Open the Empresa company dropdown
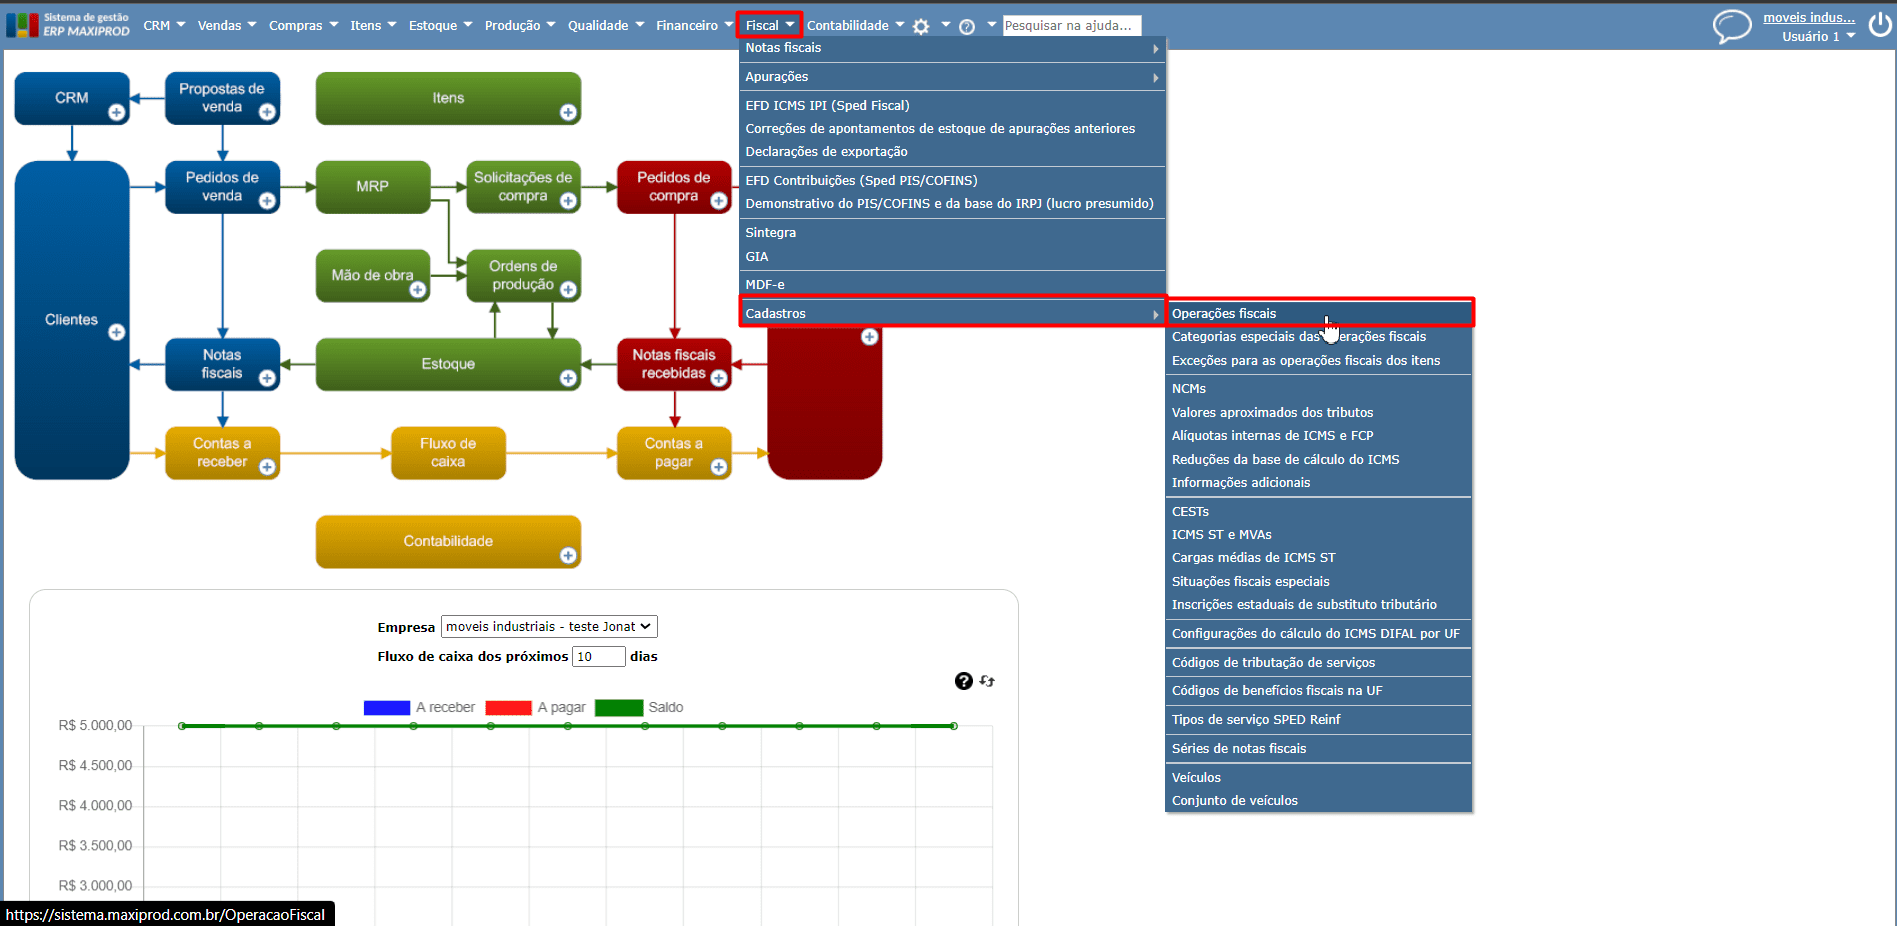This screenshot has width=1897, height=926. pyautogui.click(x=549, y=627)
